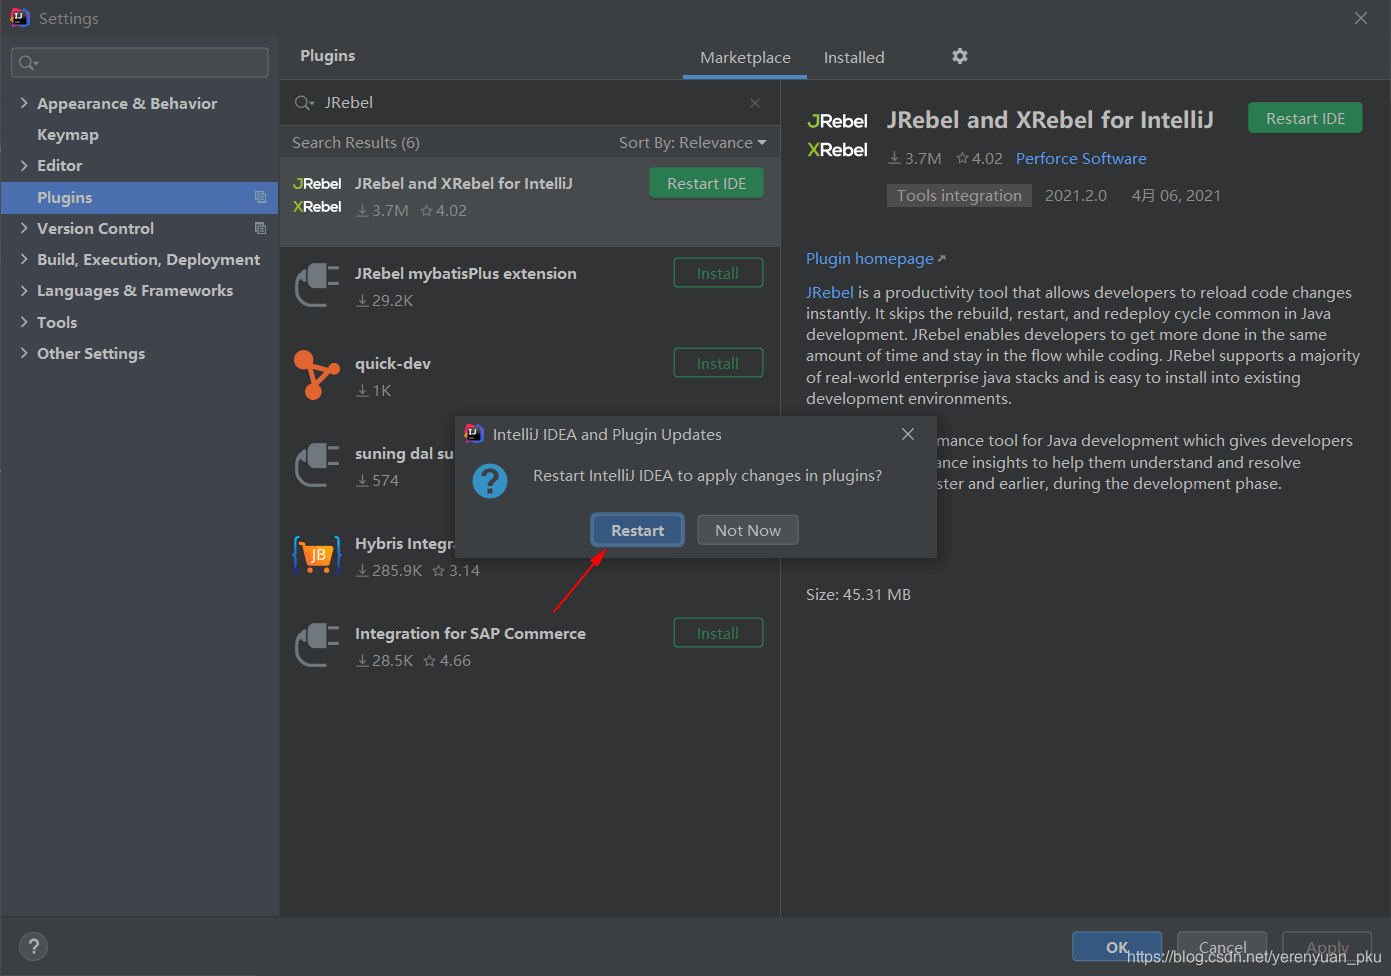This screenshot has height=976, width=1391.
Task: Click the help question mark button
Action: [33, 946]
